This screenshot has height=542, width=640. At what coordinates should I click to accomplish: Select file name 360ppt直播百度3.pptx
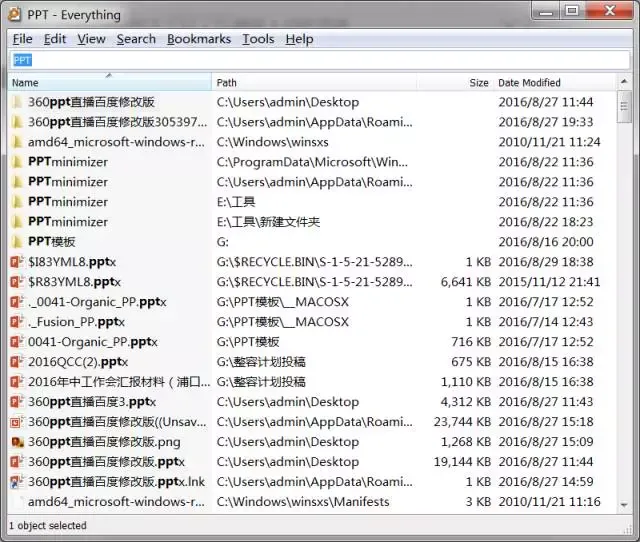[92, 402]
